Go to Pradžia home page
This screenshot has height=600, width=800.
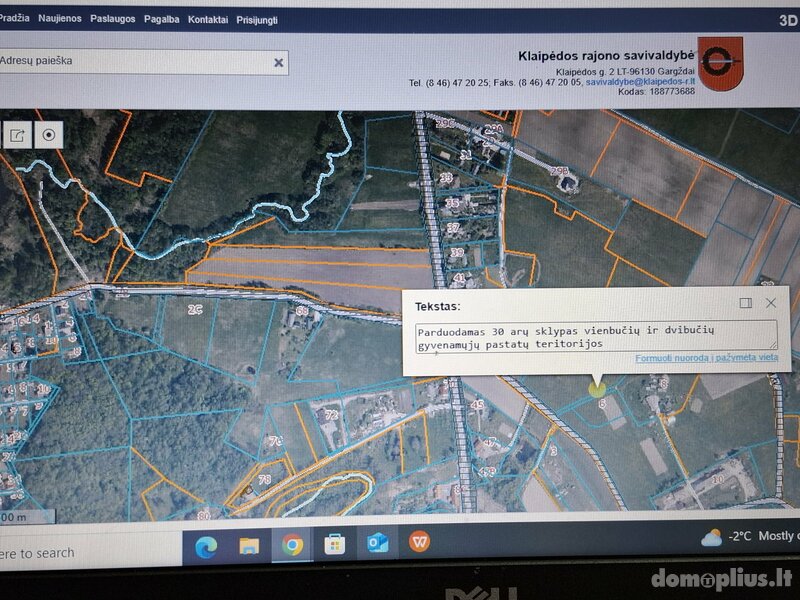coord(14,18)
